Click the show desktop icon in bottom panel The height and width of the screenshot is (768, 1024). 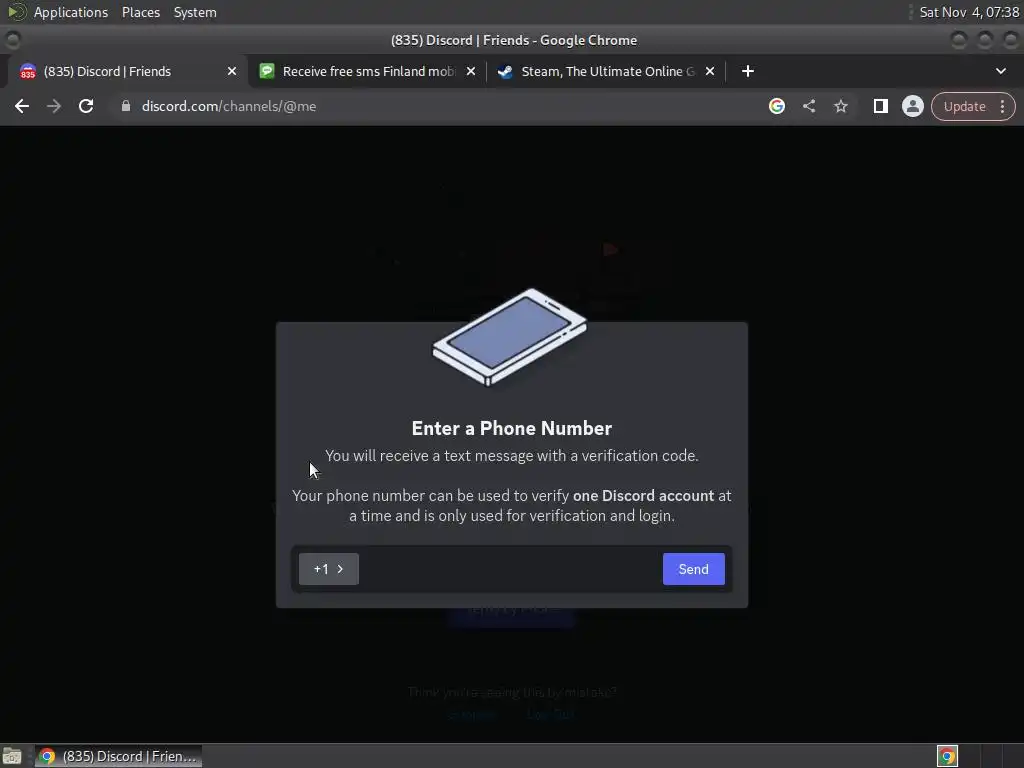tap(12, 756)
